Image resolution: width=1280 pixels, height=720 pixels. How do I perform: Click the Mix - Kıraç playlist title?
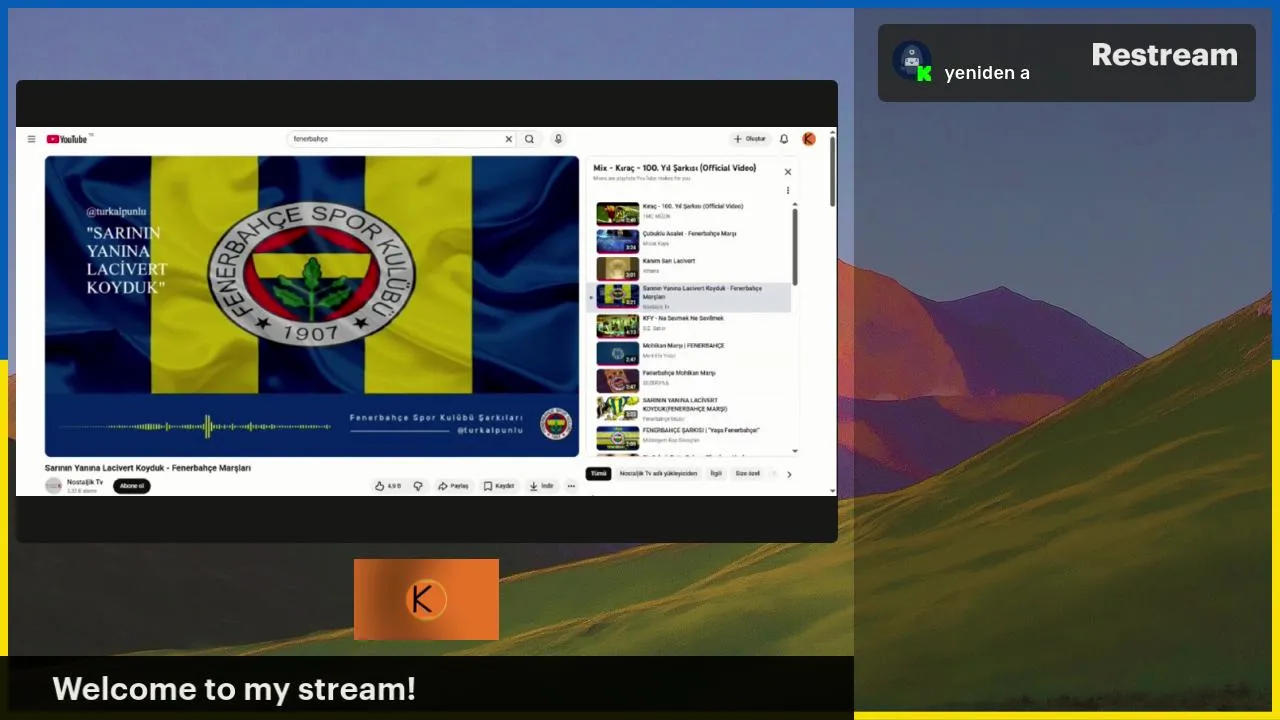(x=675, y=168)
